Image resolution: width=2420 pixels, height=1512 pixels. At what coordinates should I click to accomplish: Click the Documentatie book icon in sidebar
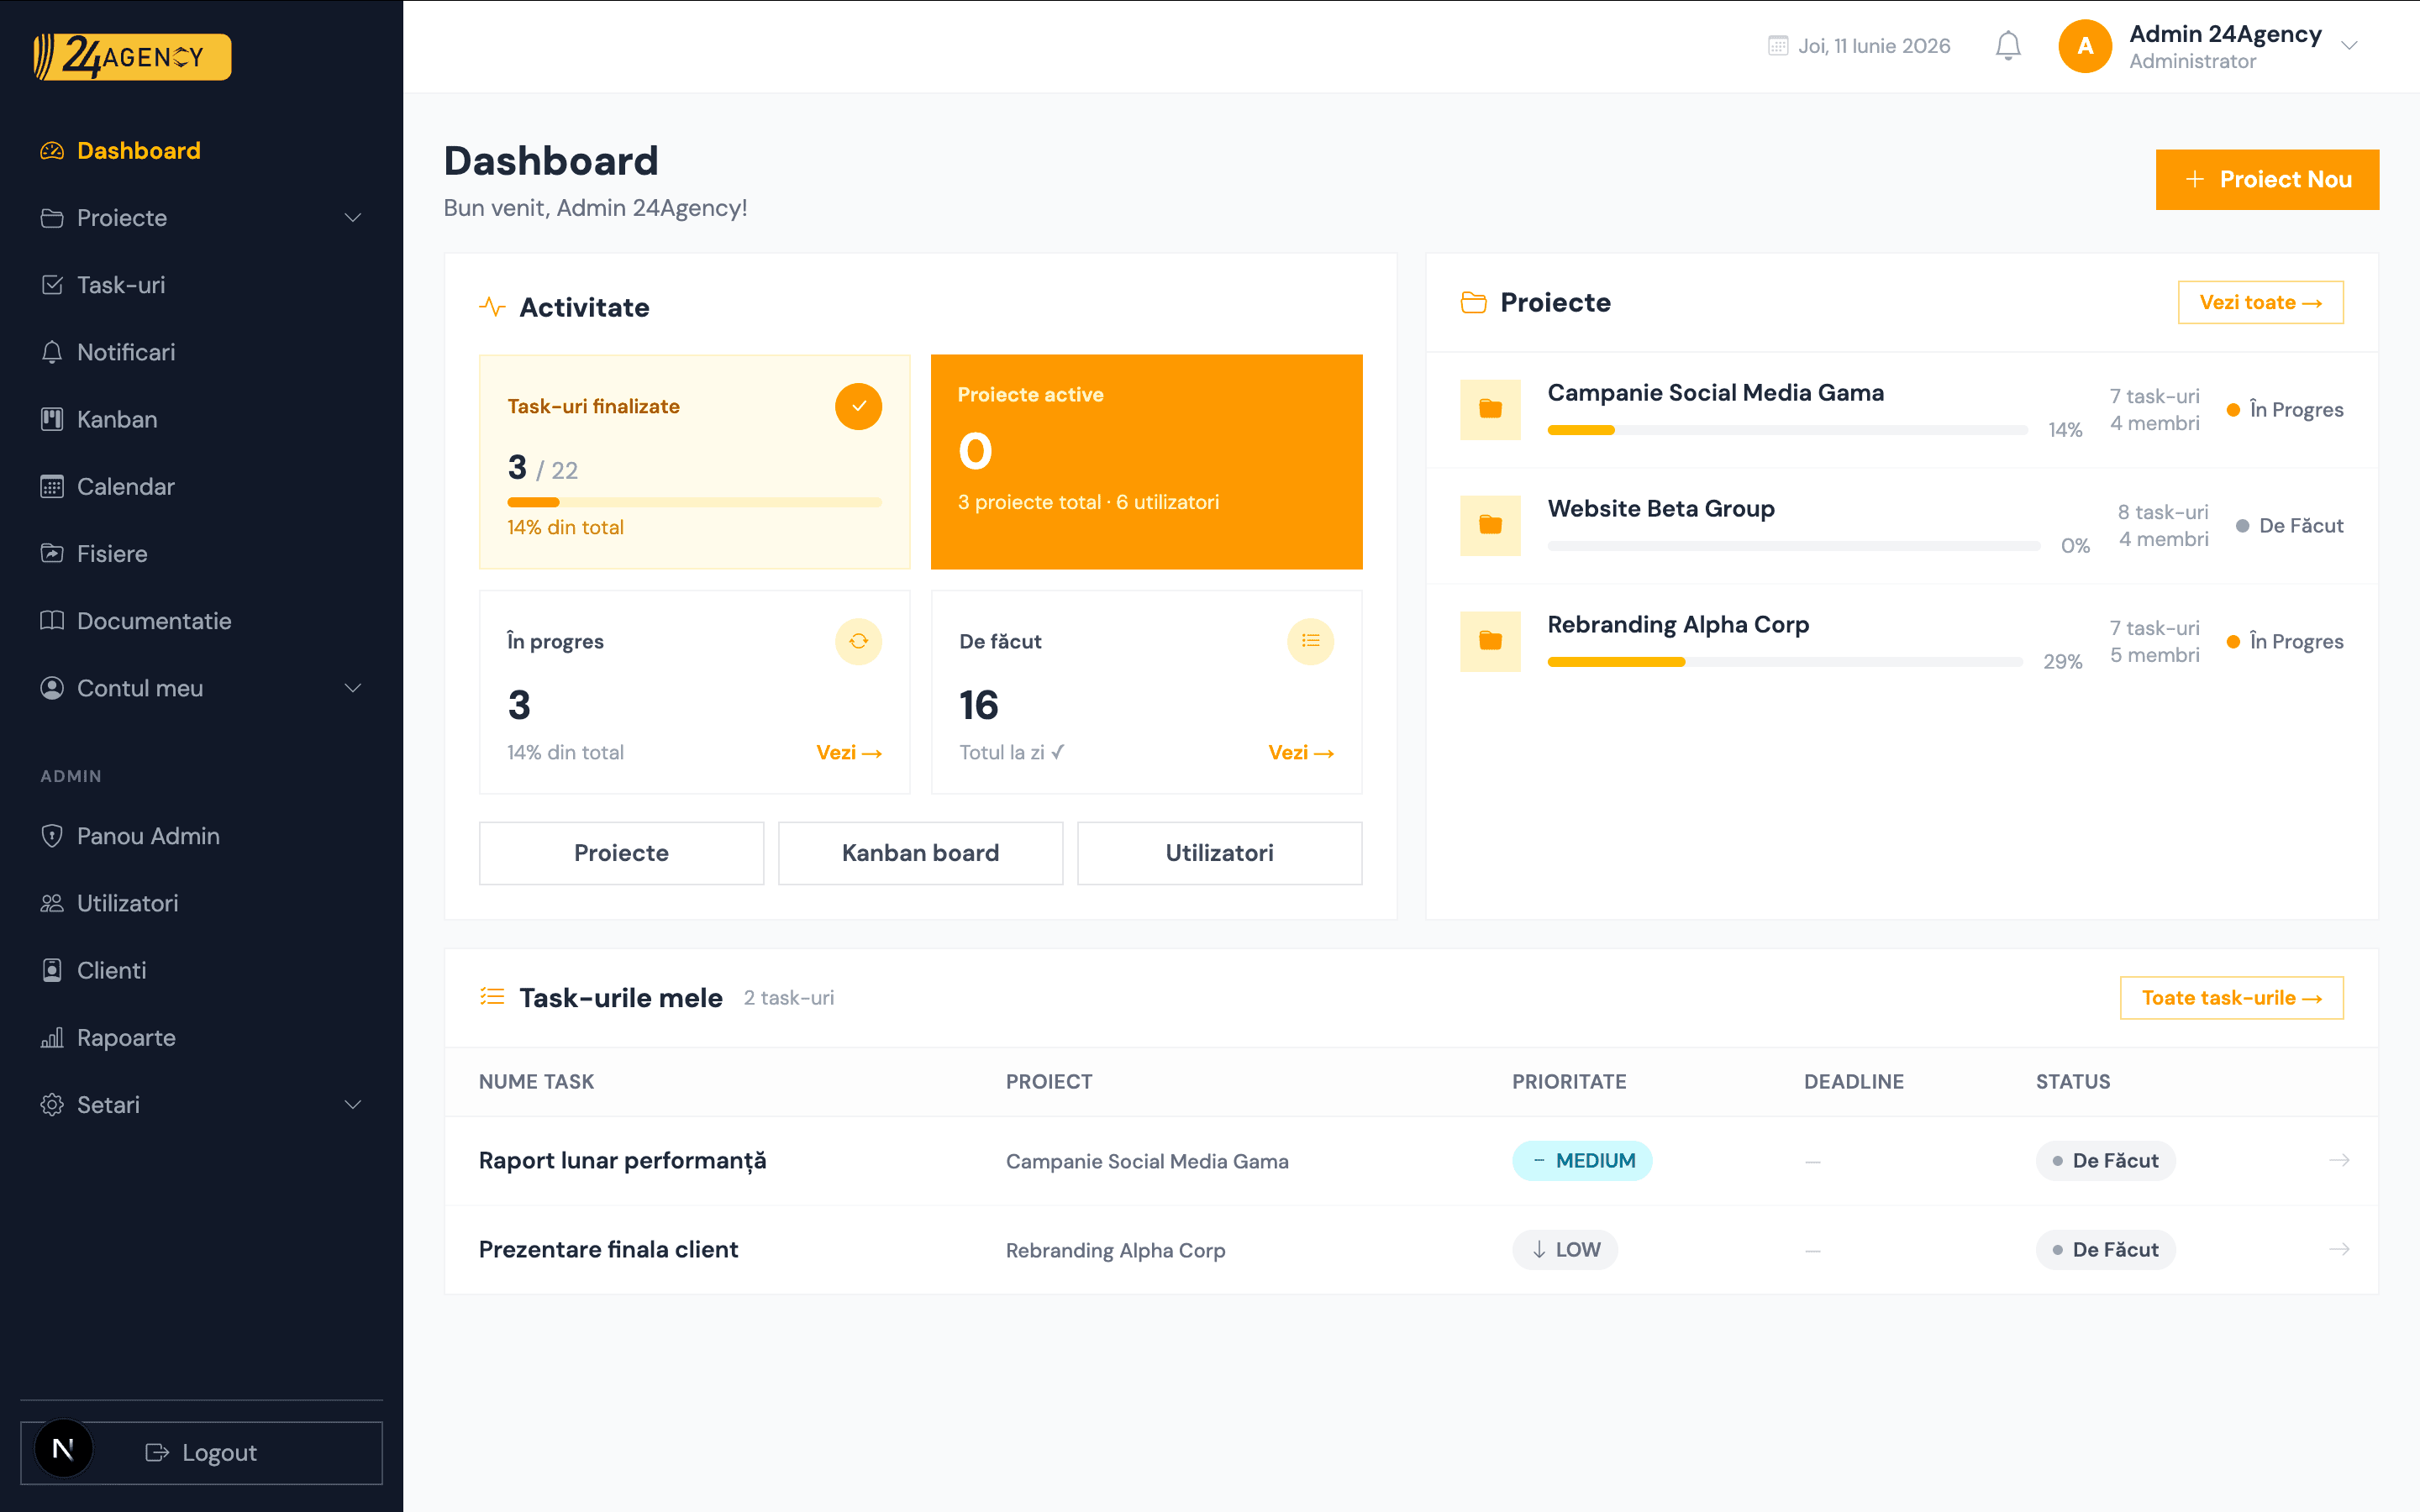52,621
